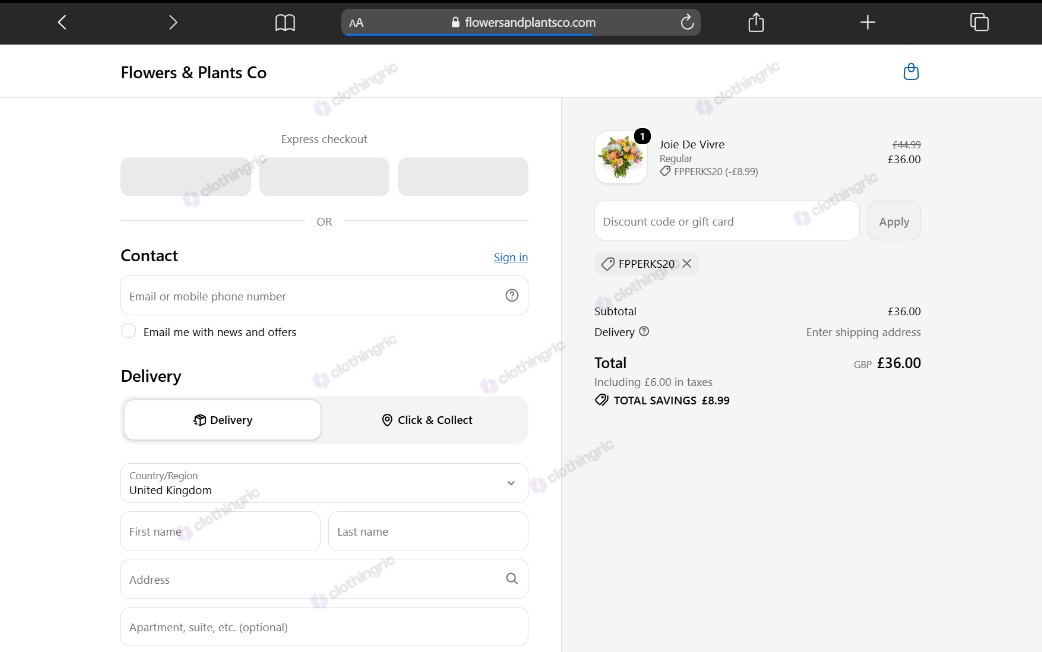This screenshot has width=1042, height=652.
Task: Focus the Email or mobile phone number field
Action: click(x=324, y=296)
